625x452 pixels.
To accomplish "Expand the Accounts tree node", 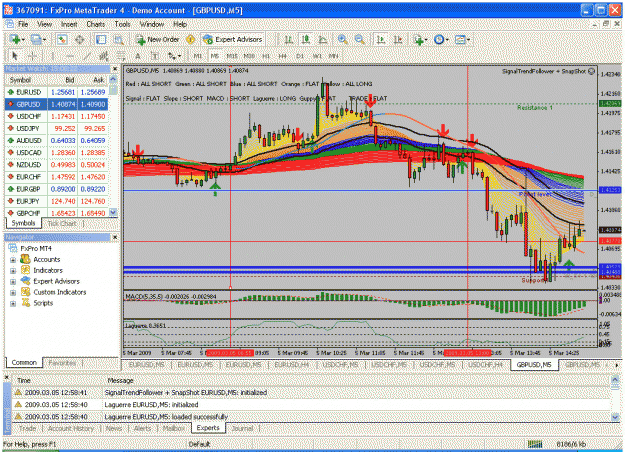I will tap(13, 260).
